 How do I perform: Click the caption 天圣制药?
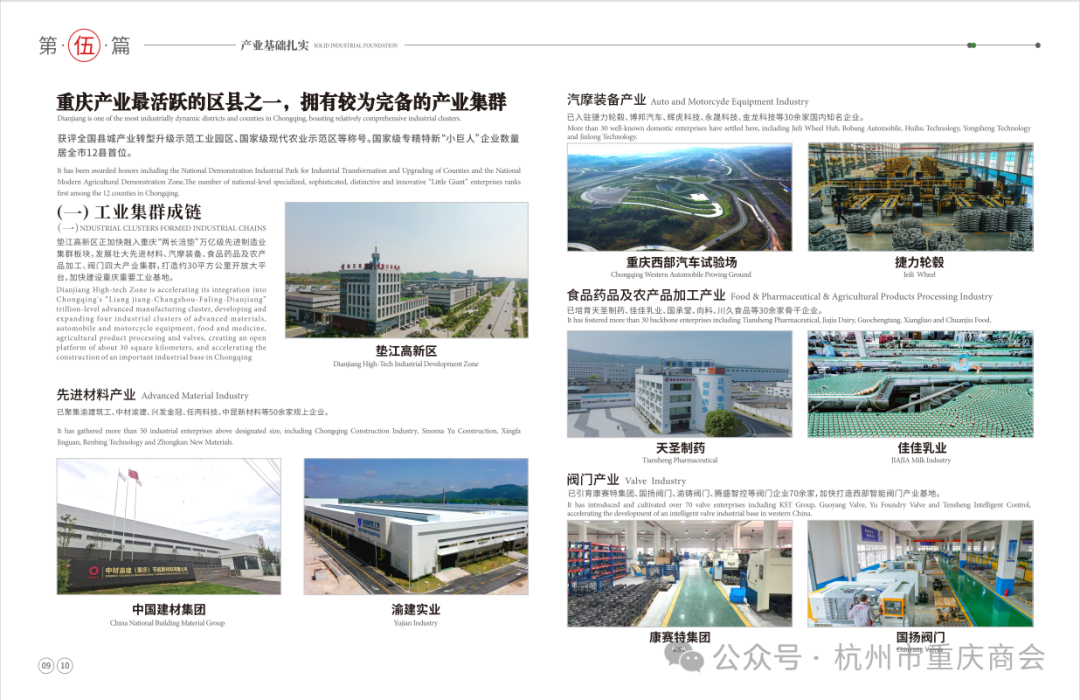point(681,449)
